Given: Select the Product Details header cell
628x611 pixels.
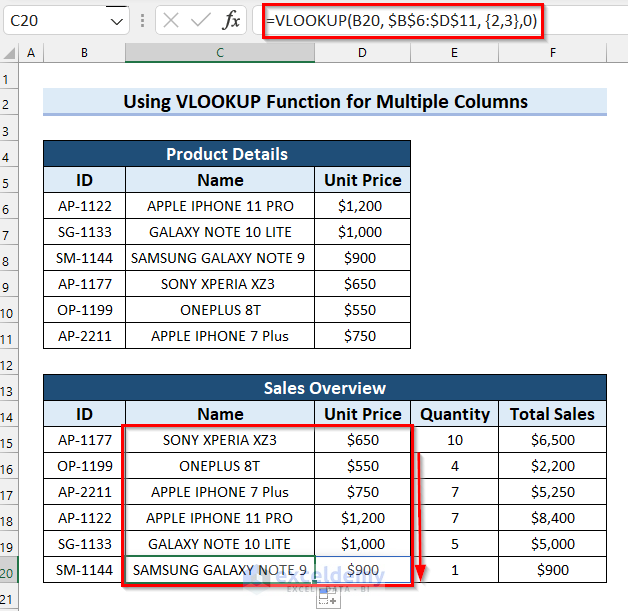Looking at the screenshot, I should click(x=227, y=154).
